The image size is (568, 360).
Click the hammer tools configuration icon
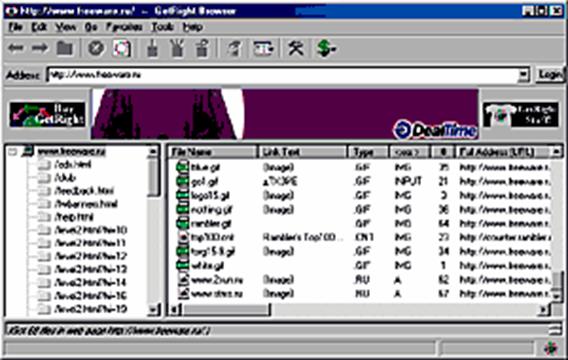pos(296,48)
